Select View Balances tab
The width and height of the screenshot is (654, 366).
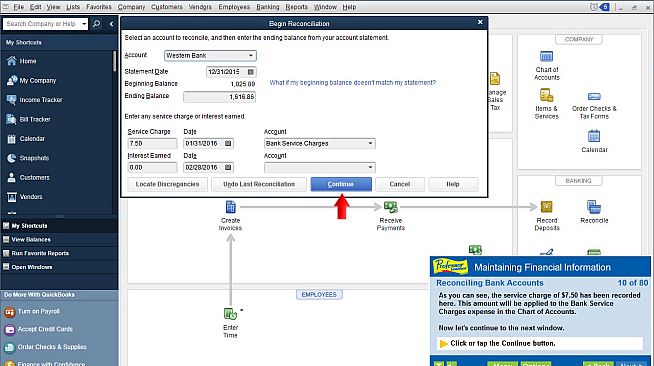click(59, 239)
